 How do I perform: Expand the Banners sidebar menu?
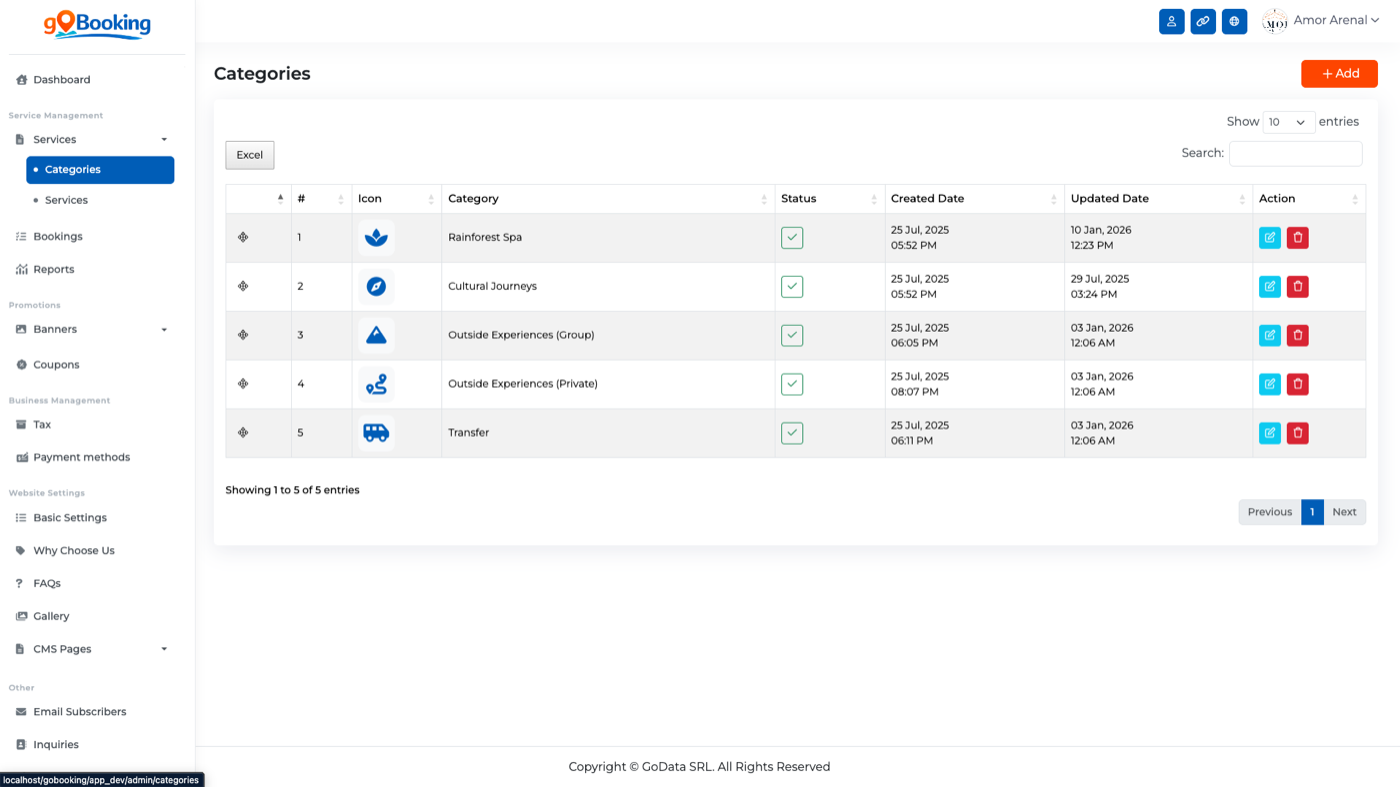(x=92, y=329)
